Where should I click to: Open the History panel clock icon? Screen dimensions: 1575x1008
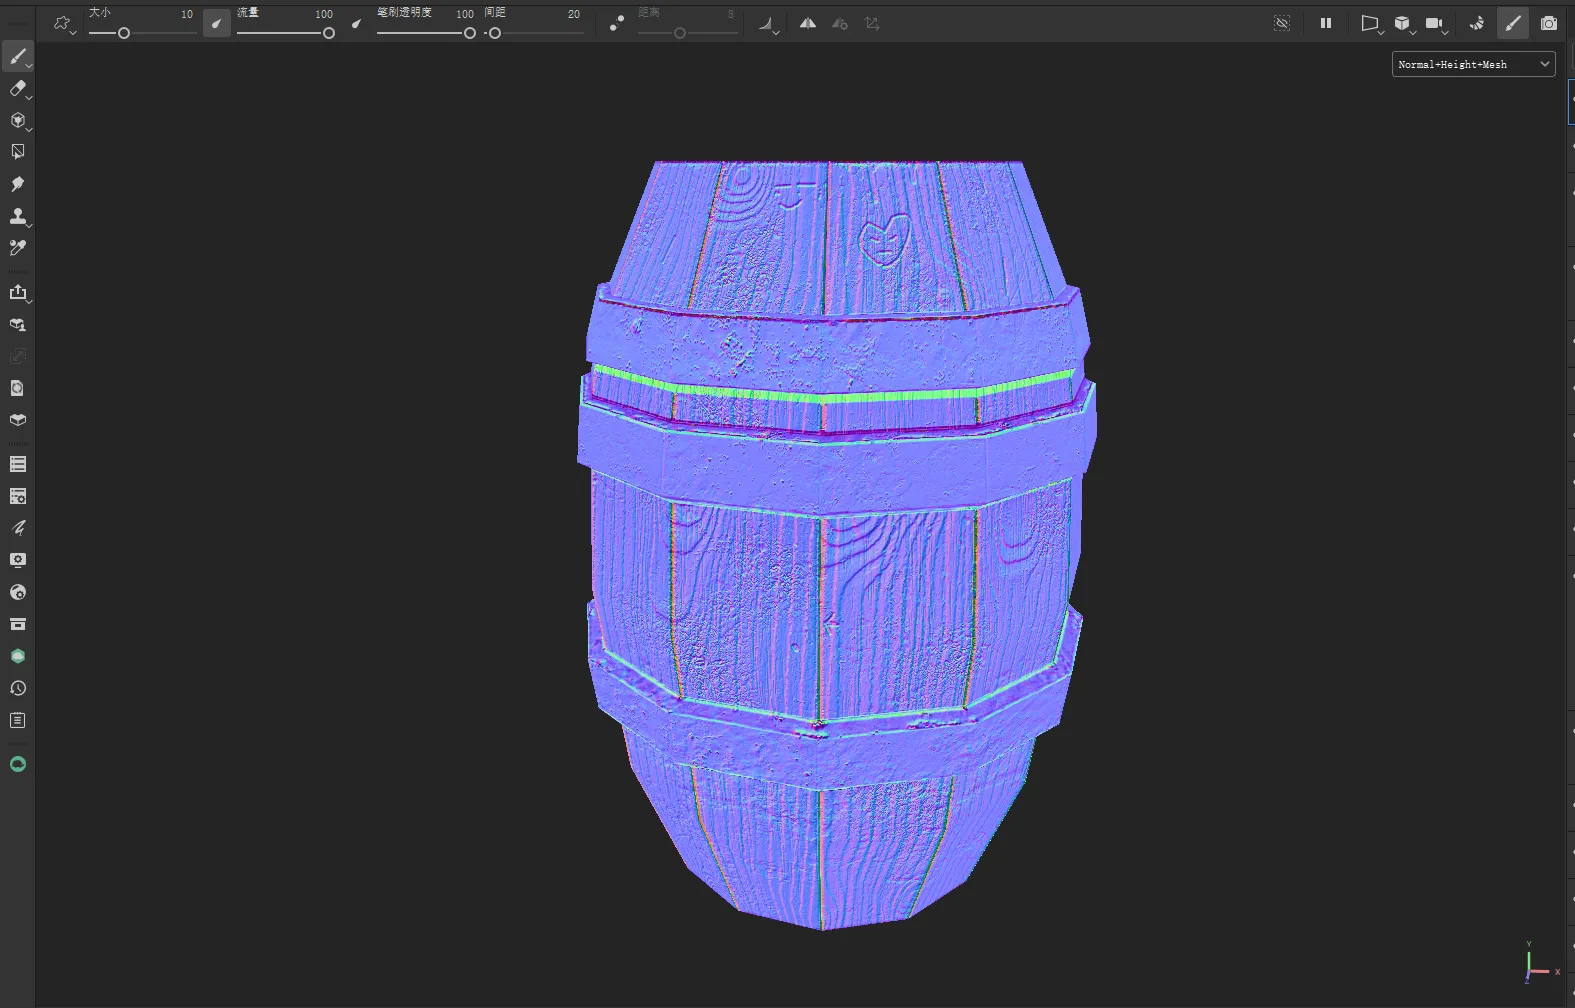pyautogui.click(x=17, y=688)
